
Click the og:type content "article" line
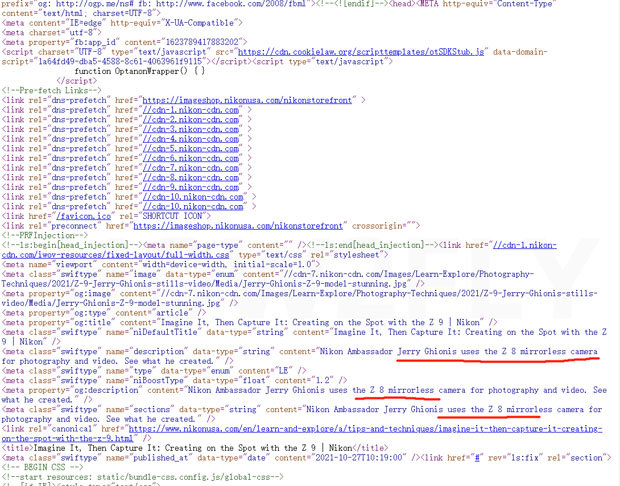(x=104, y=313)
